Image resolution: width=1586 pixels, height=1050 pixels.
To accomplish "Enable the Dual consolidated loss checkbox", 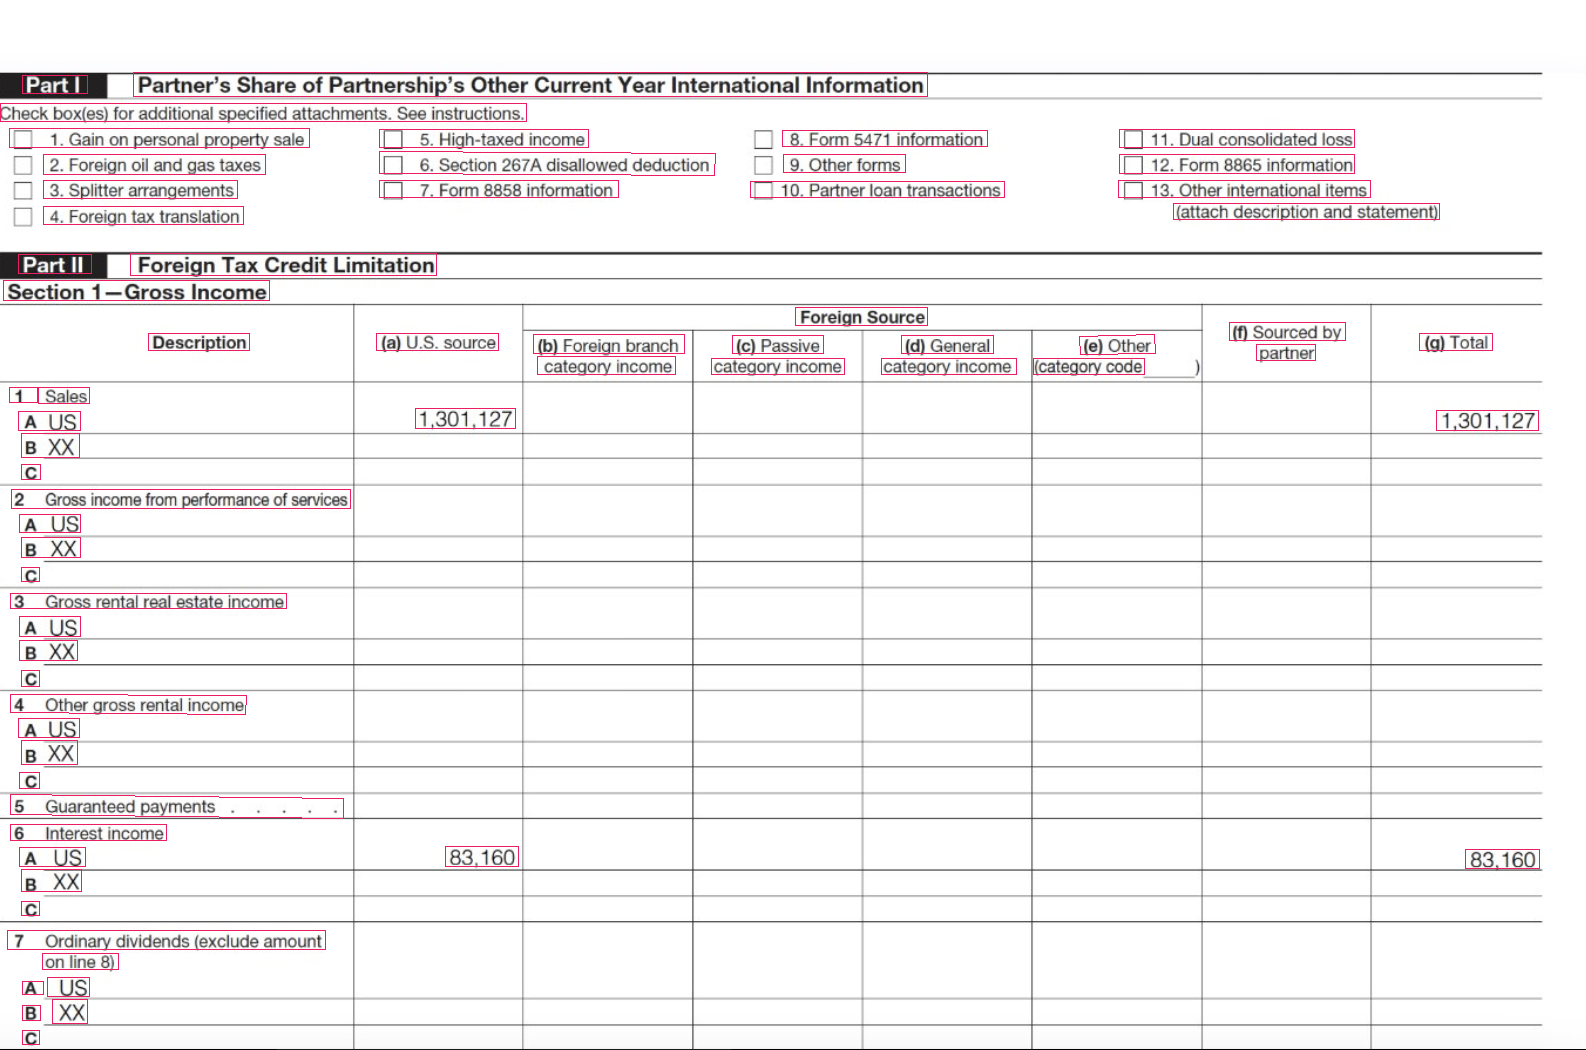I will (x=1133, y=139).
